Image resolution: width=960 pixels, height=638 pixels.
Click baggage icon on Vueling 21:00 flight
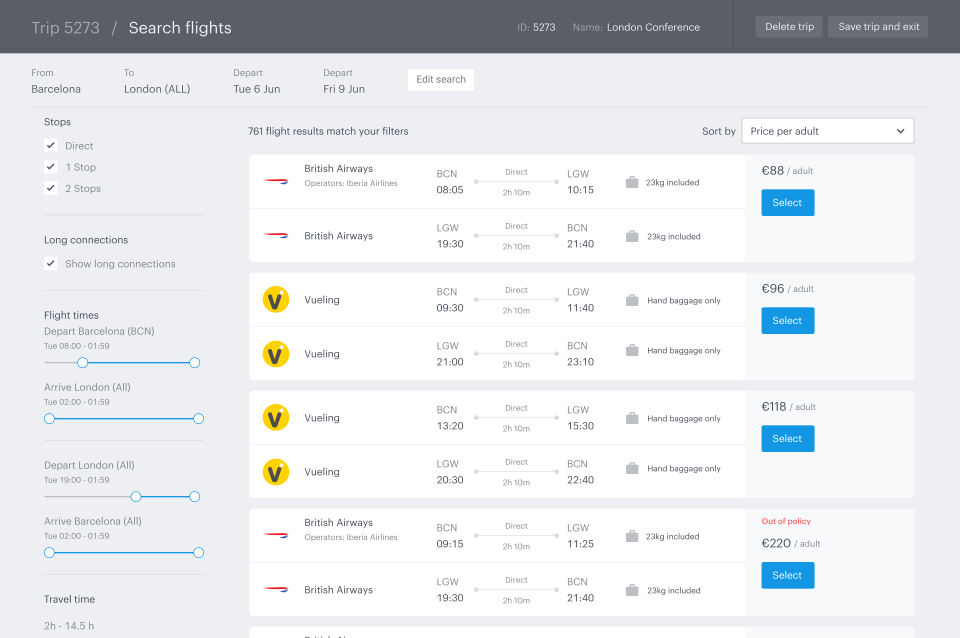click(x=632, y=350)
